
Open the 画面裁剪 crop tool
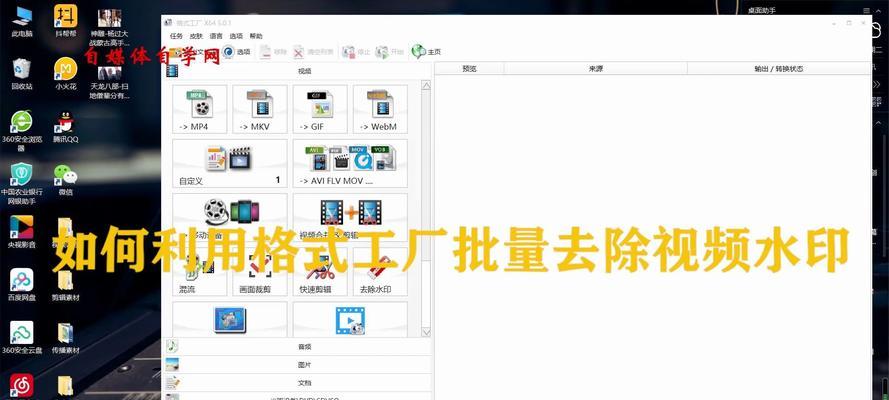pos(260,271)
